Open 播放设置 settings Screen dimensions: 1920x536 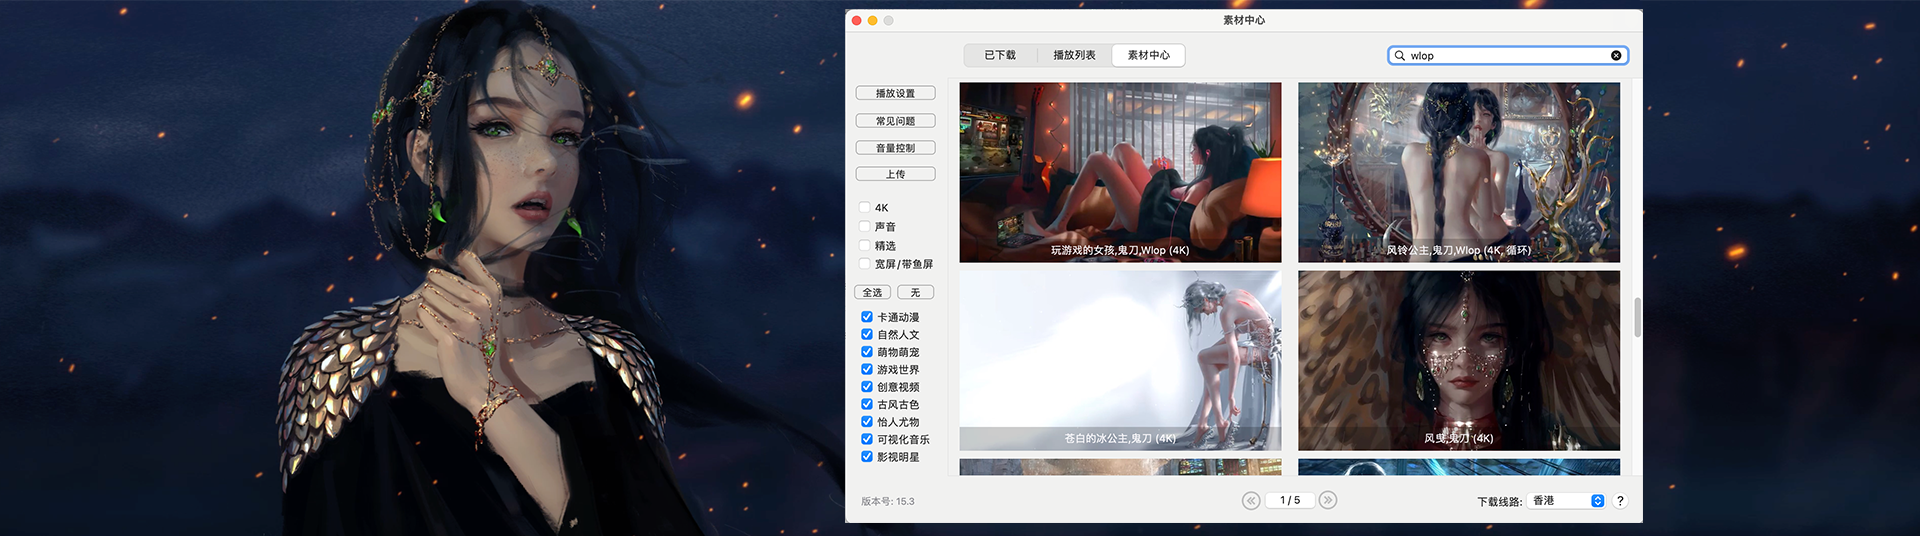(x=895, y=93)
